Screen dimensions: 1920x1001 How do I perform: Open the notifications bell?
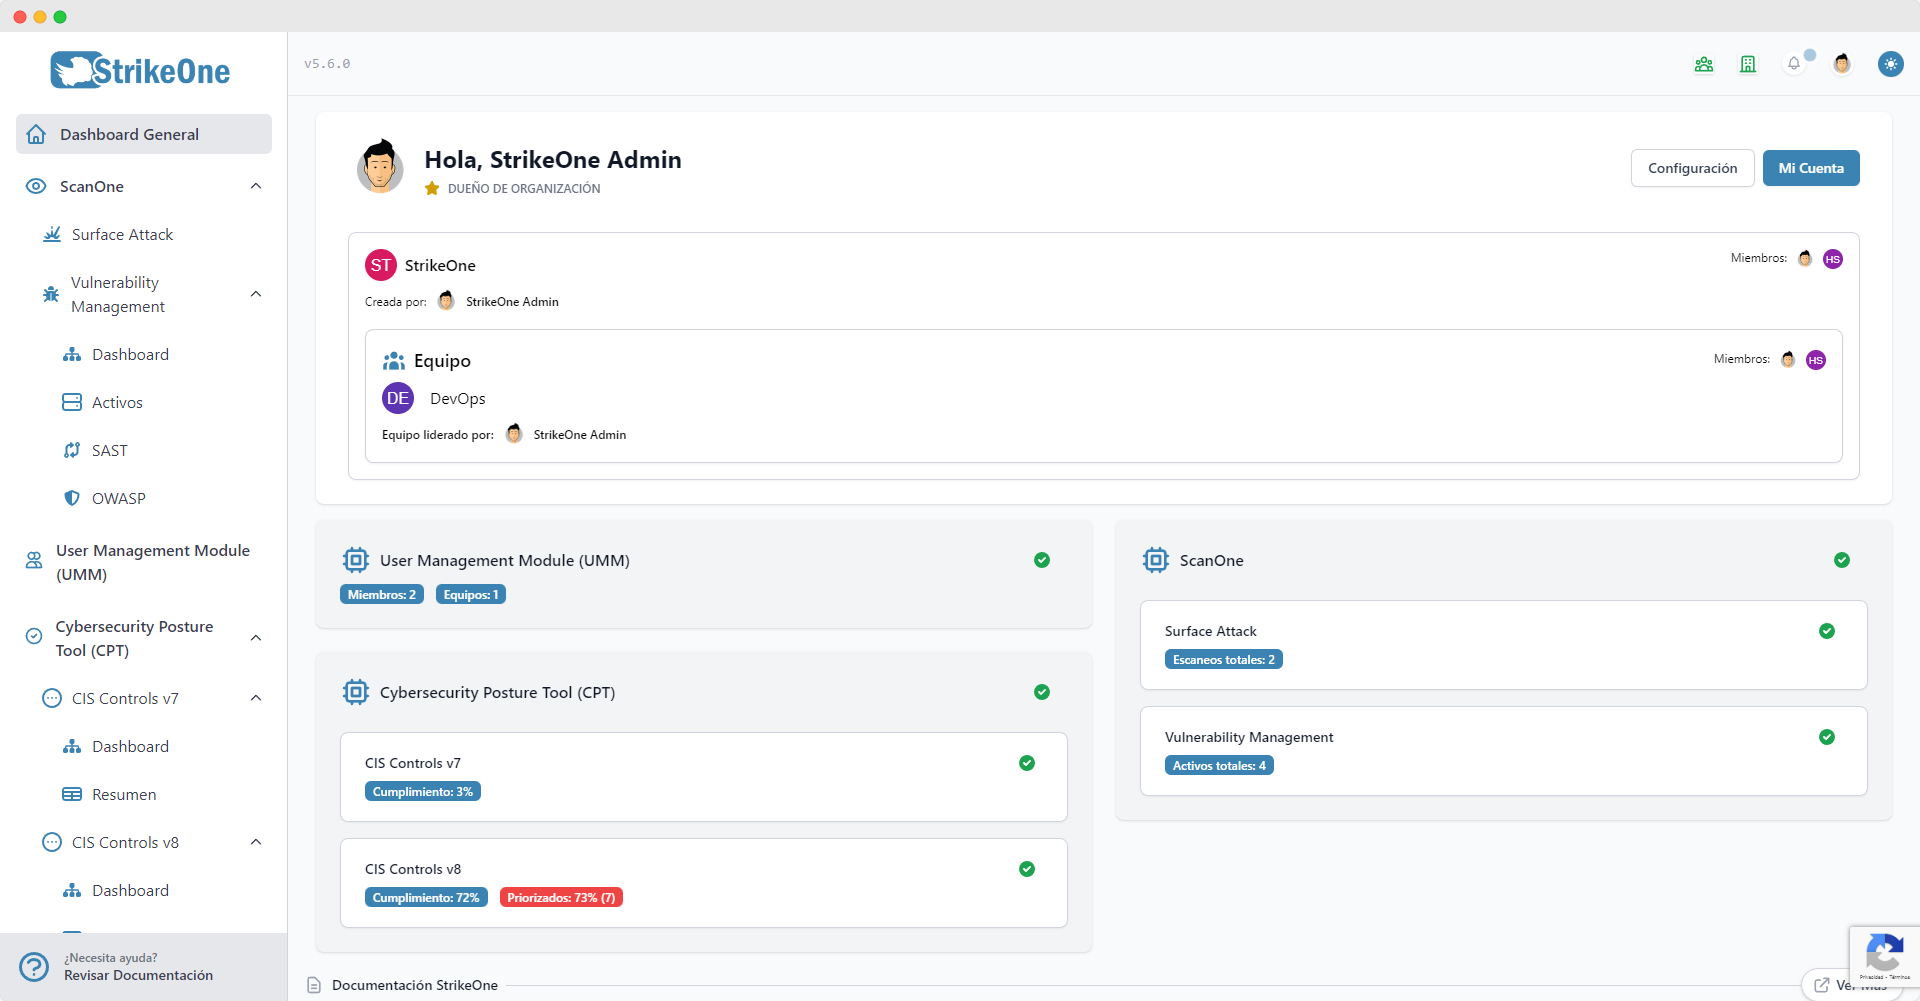coord(1794,63)
